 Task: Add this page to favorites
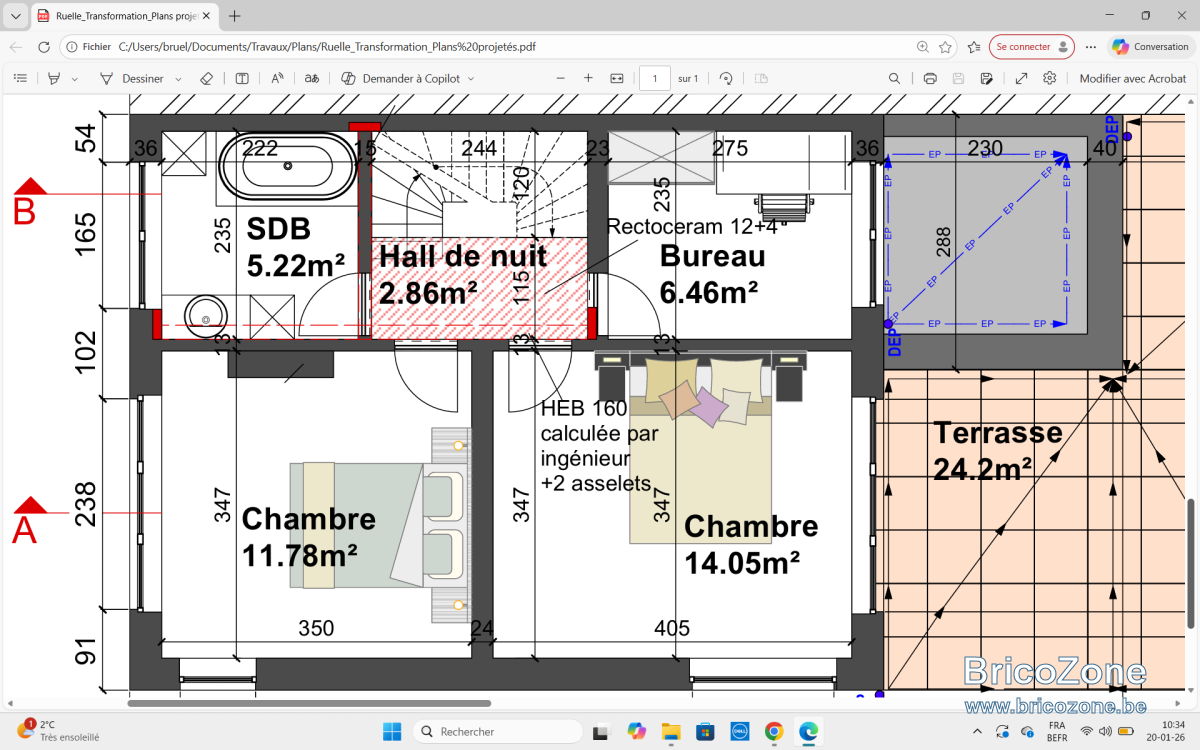pos(945,46)
